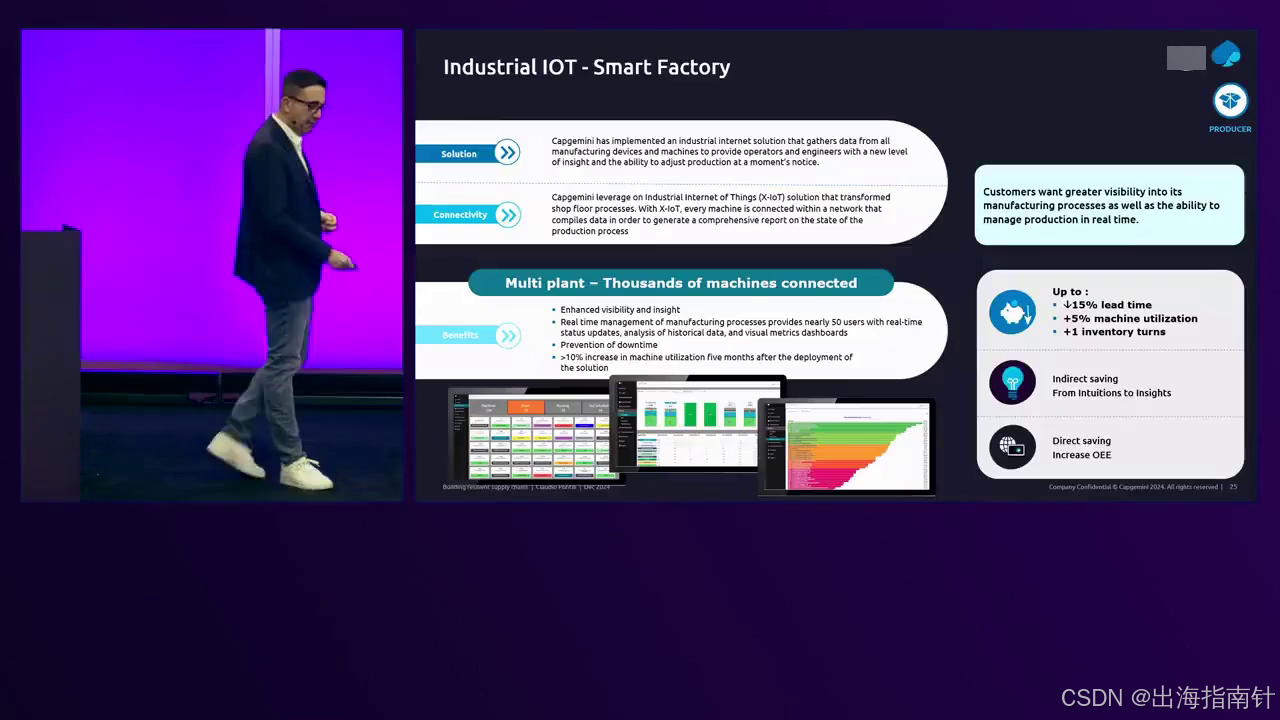1280x720 pixels.
Task: Click the Multi plant machines connected banner
Action: [x=681, y=283]
